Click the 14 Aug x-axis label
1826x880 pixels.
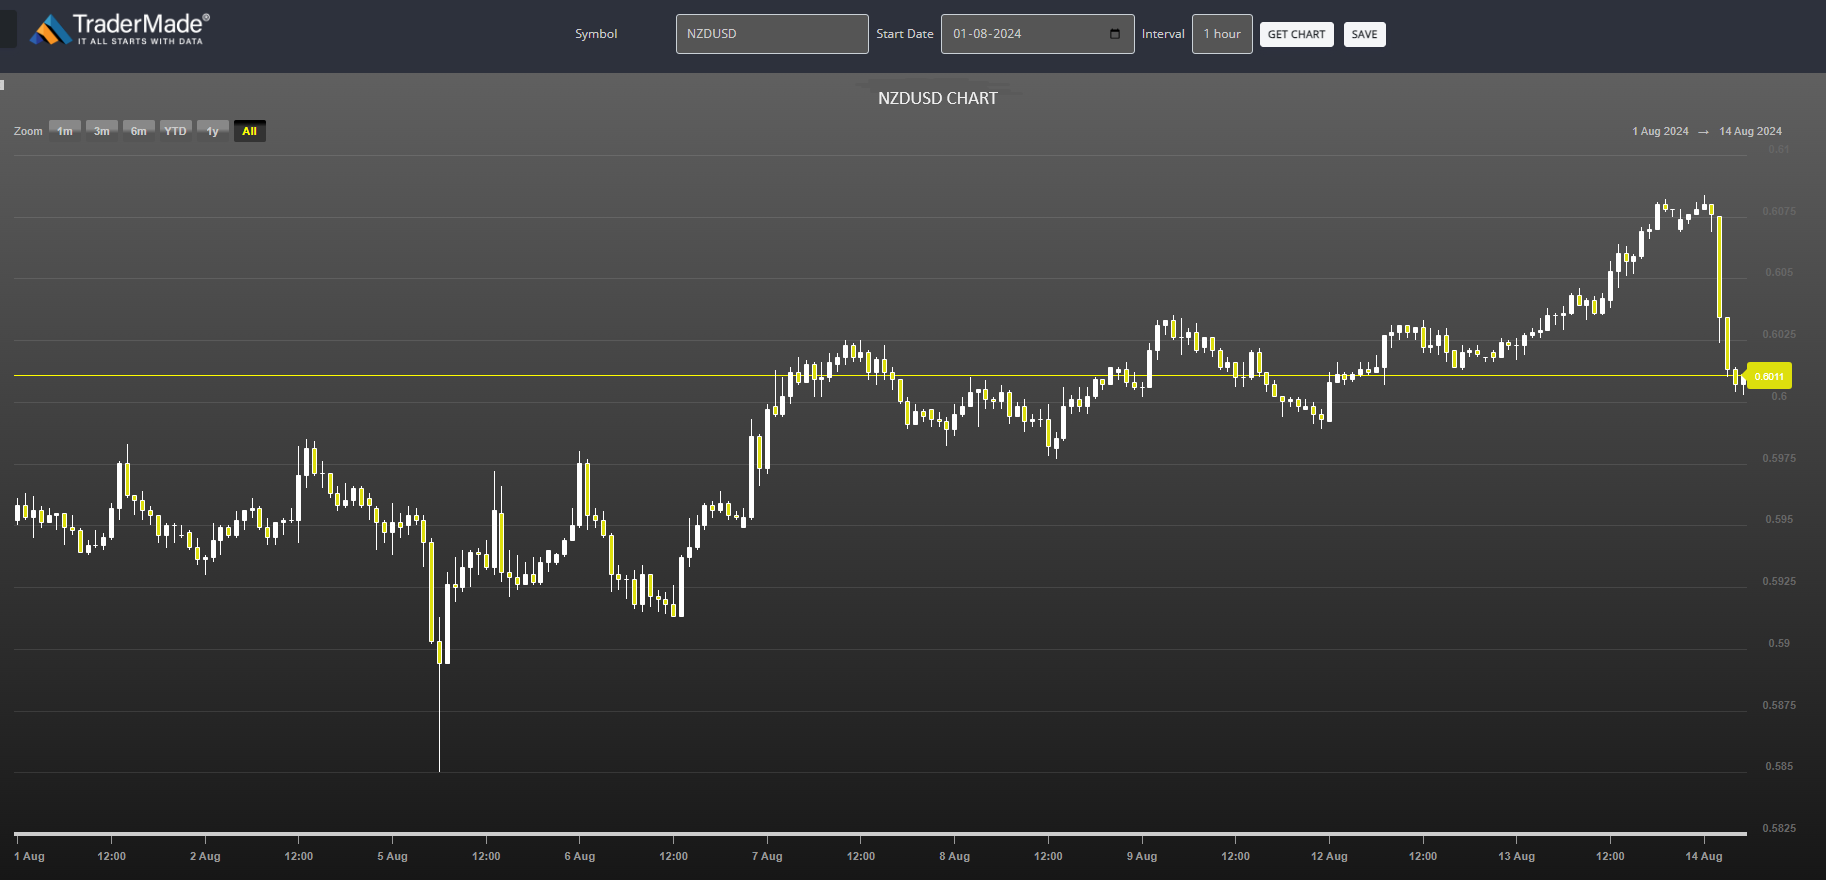[x=1704, y=856]
